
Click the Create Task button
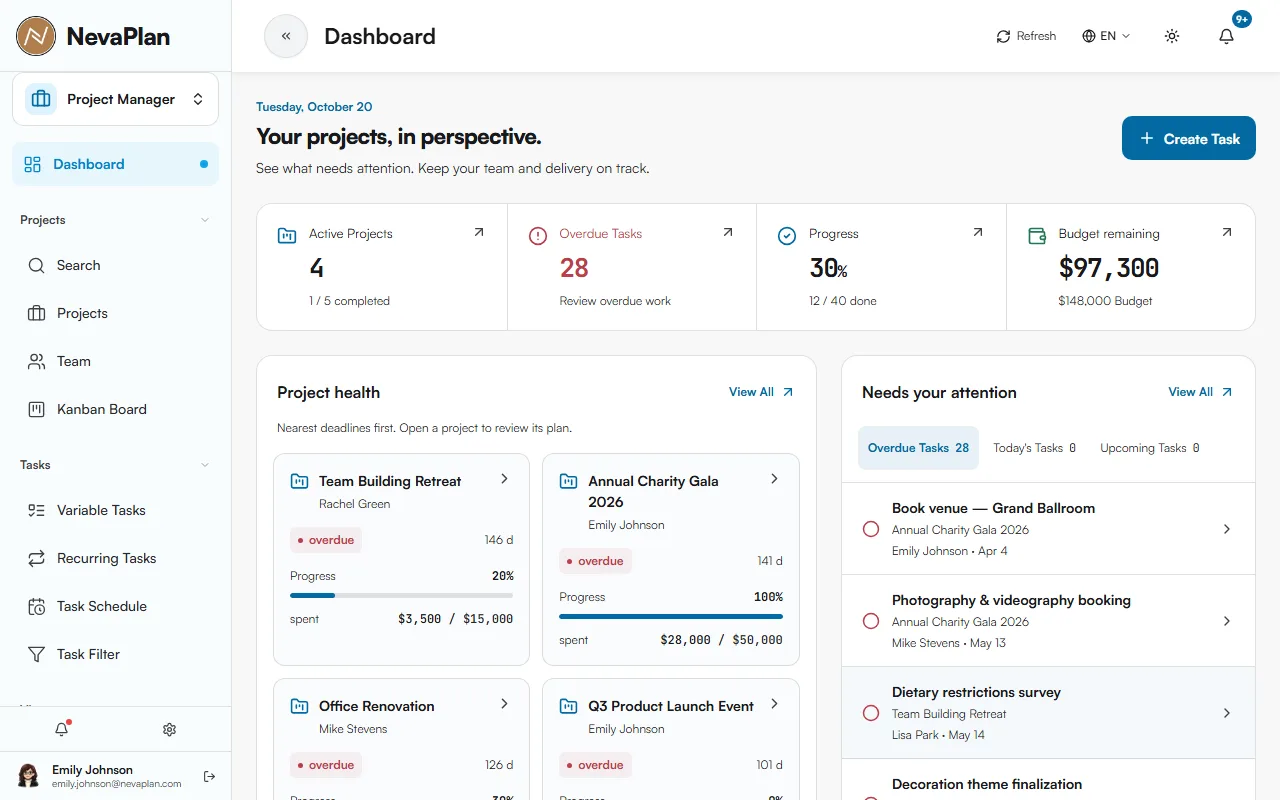coord(1189,138)
